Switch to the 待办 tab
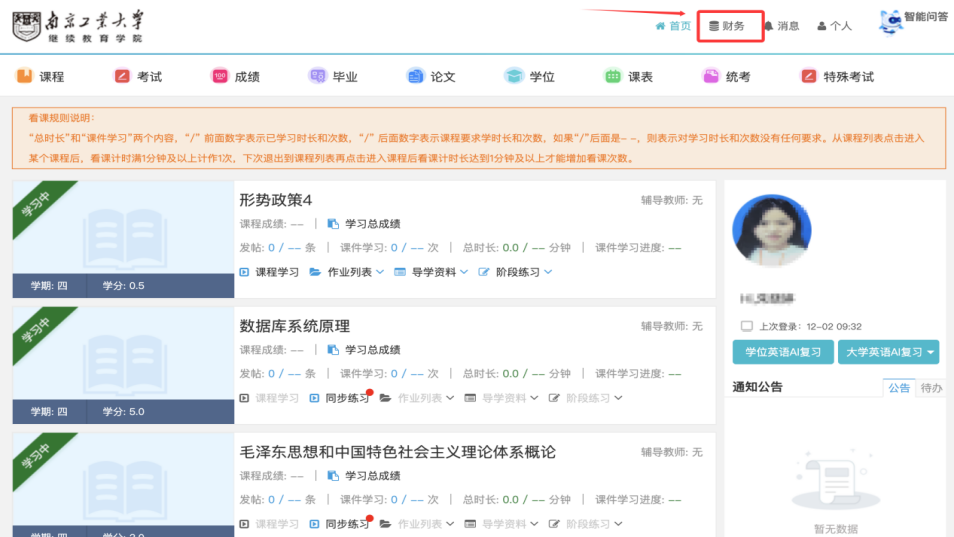The height and width of the screenshot is (537, 954). [x=930, y=388]
